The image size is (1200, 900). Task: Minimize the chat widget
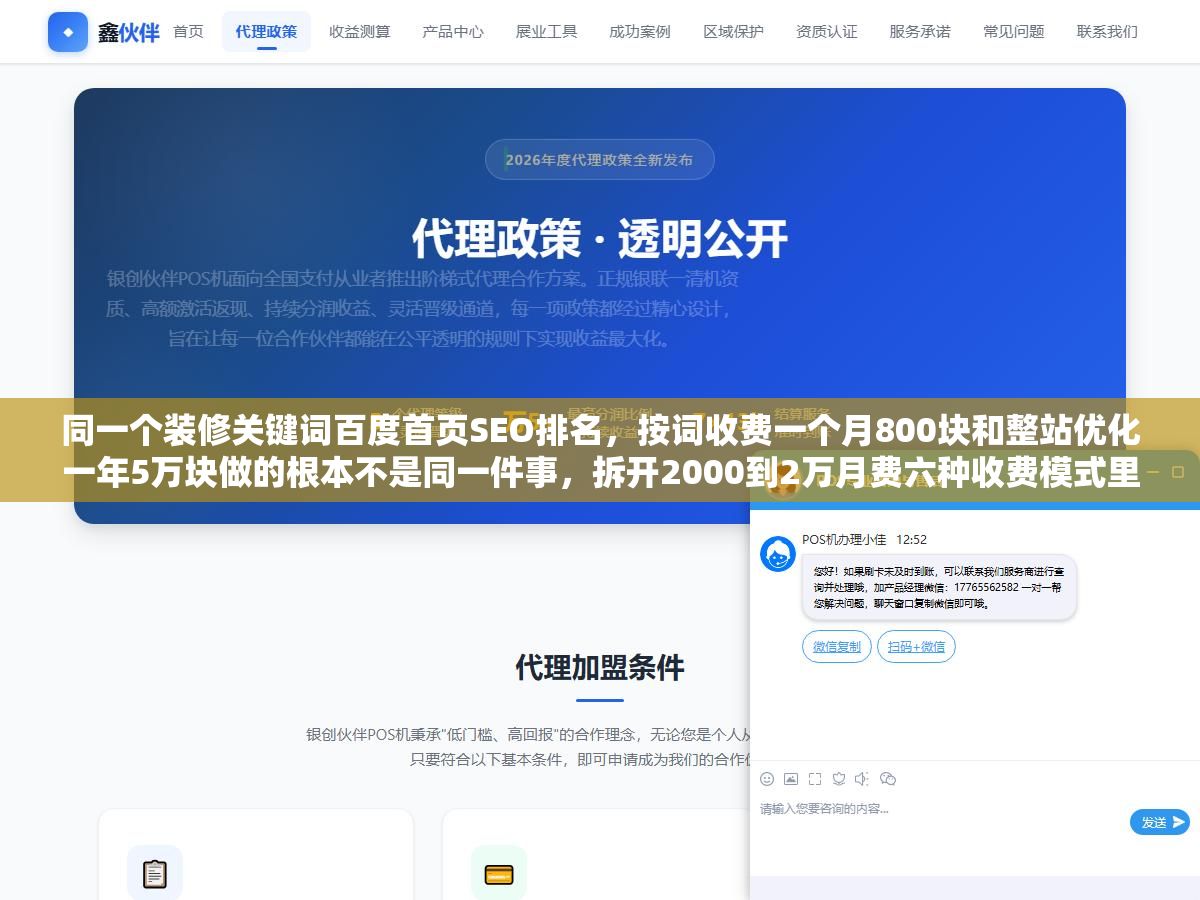pos(1152,471)
